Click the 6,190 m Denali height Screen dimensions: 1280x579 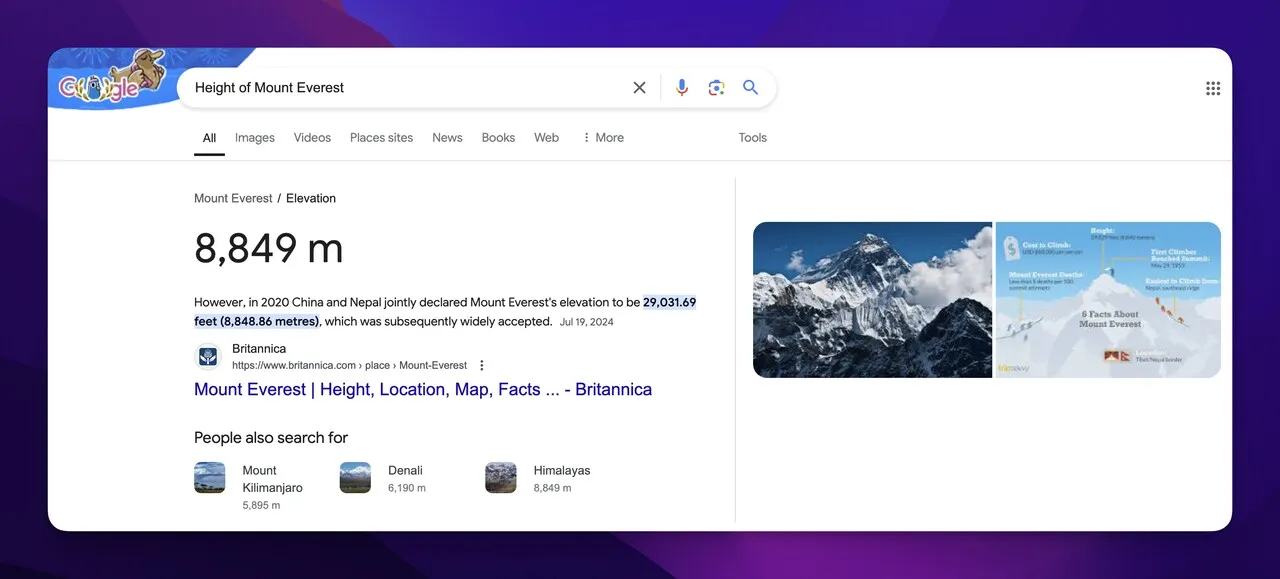coord(407,488)
